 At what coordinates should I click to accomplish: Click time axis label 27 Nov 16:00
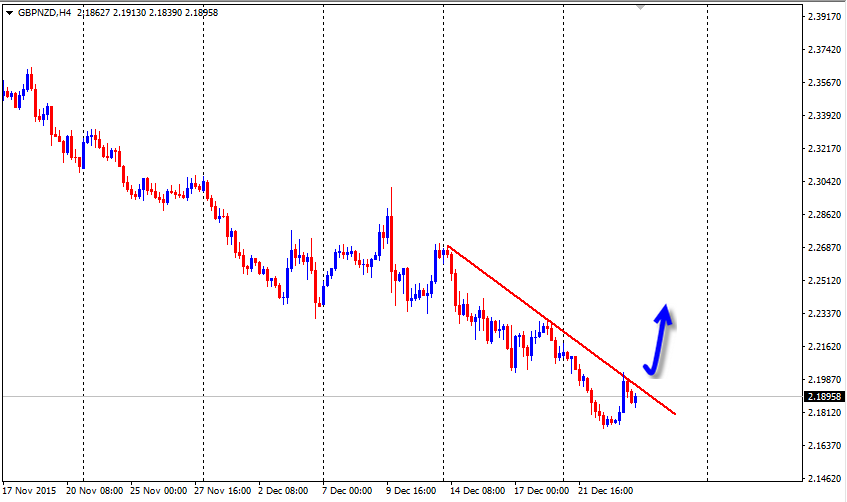(x=223, y=491)
